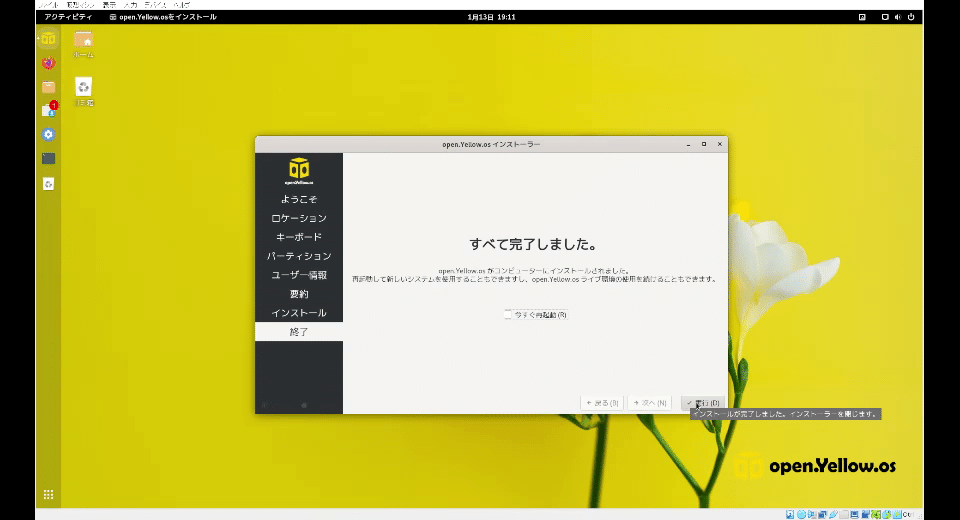Open the open.Yellow.osをインストール app menu

point(163,17)
